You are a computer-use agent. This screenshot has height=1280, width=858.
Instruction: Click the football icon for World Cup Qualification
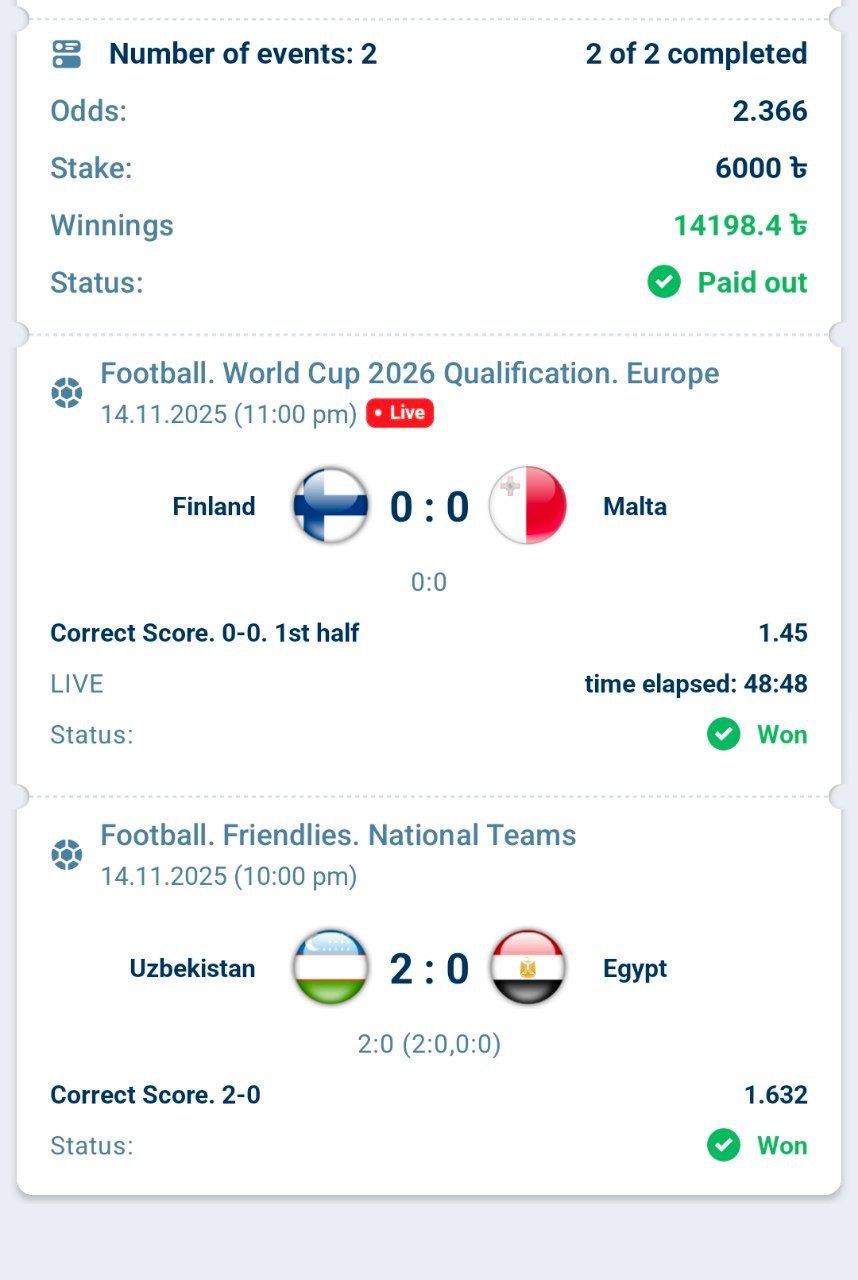click(66, 393)
